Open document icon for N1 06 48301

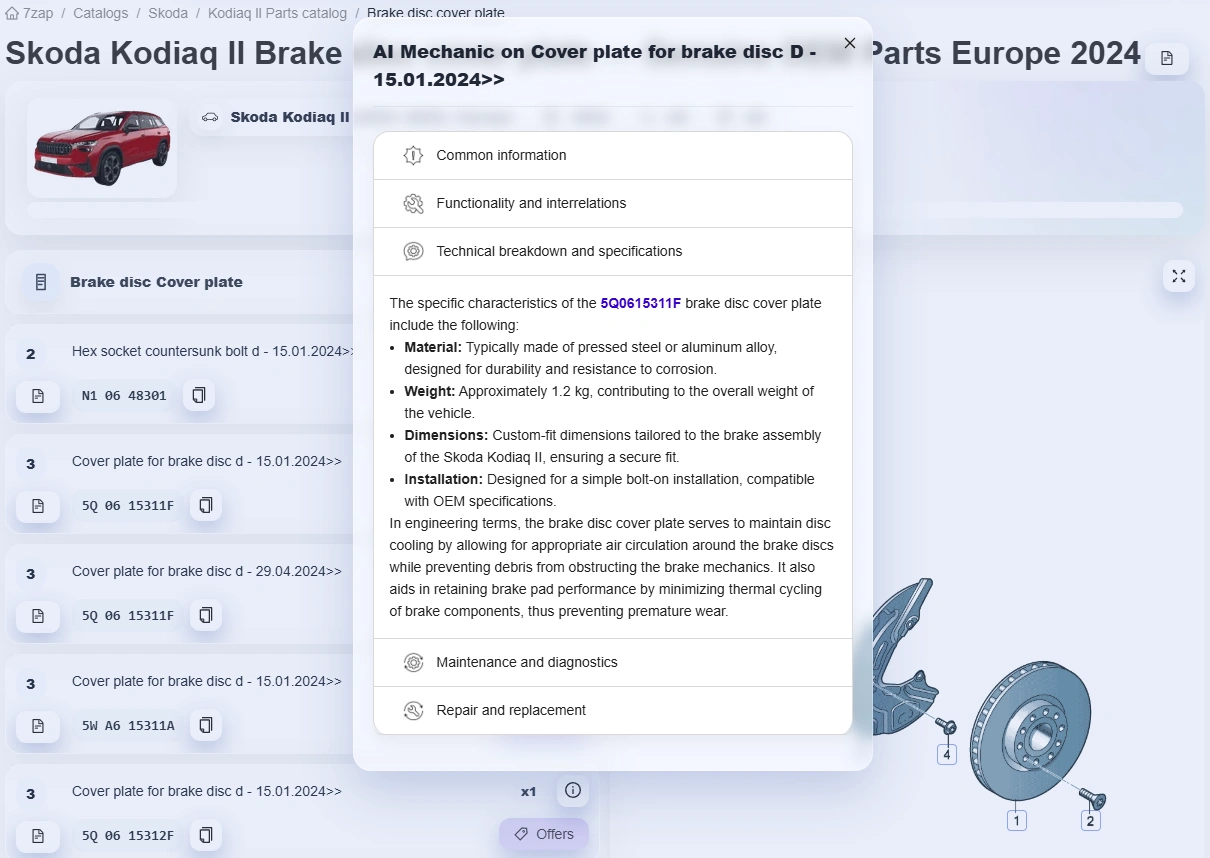pyautogui.click(x=38, y=396)
